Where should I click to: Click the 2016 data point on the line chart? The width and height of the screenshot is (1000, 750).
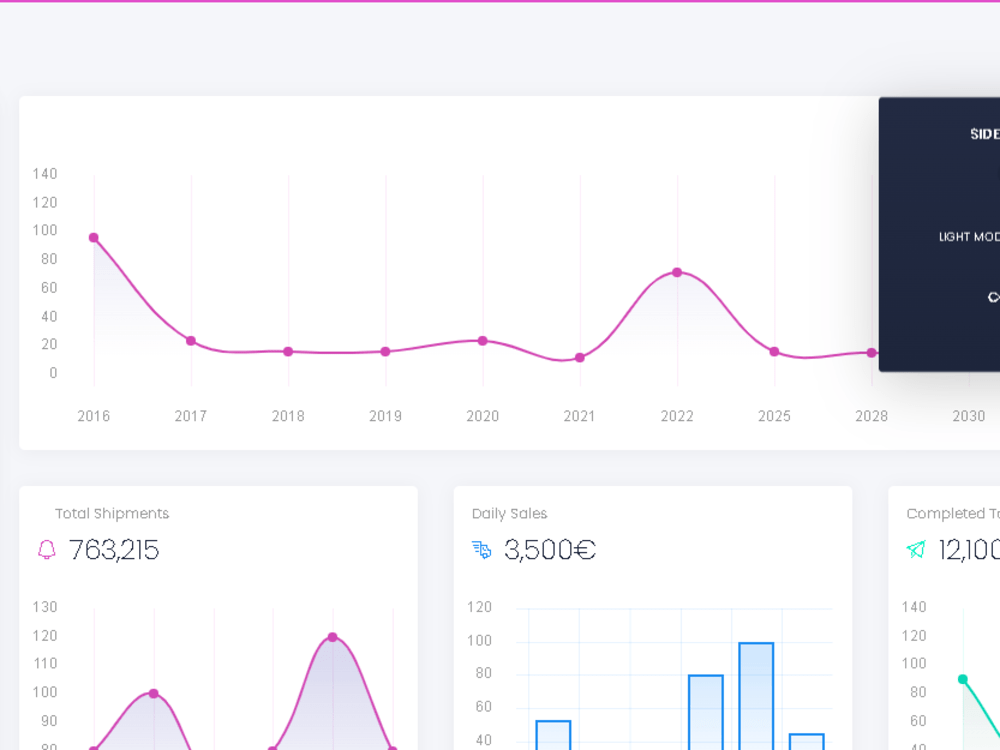click(93, 238)
